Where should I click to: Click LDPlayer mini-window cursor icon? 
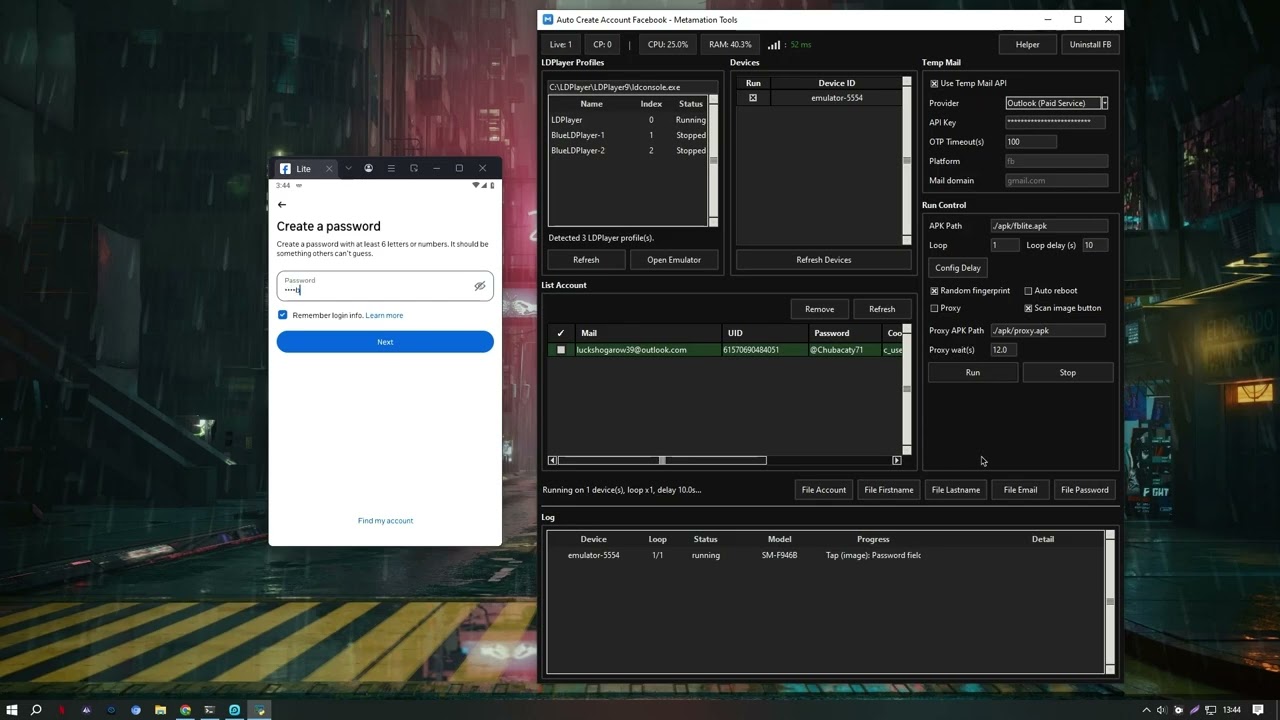414,168
